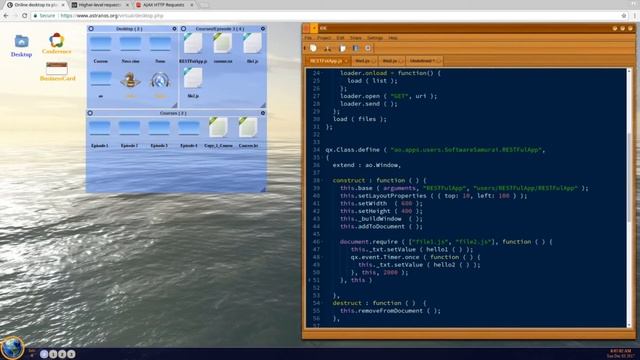Close the RESTFulApp.js editor tab
Image resolution: width=640 pixels, height=360 pixels.
click(346, 61)
